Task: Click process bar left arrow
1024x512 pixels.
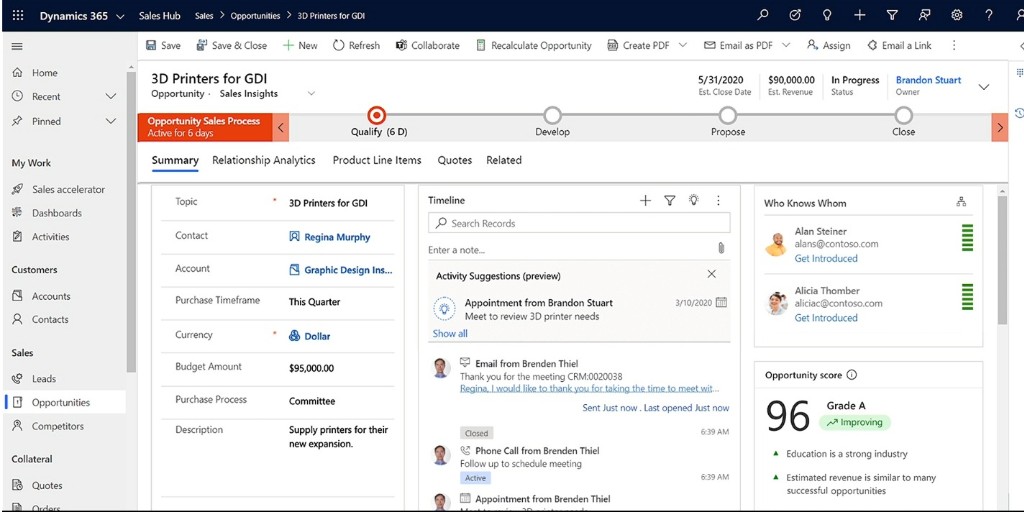Action: (x=280, y=127)
